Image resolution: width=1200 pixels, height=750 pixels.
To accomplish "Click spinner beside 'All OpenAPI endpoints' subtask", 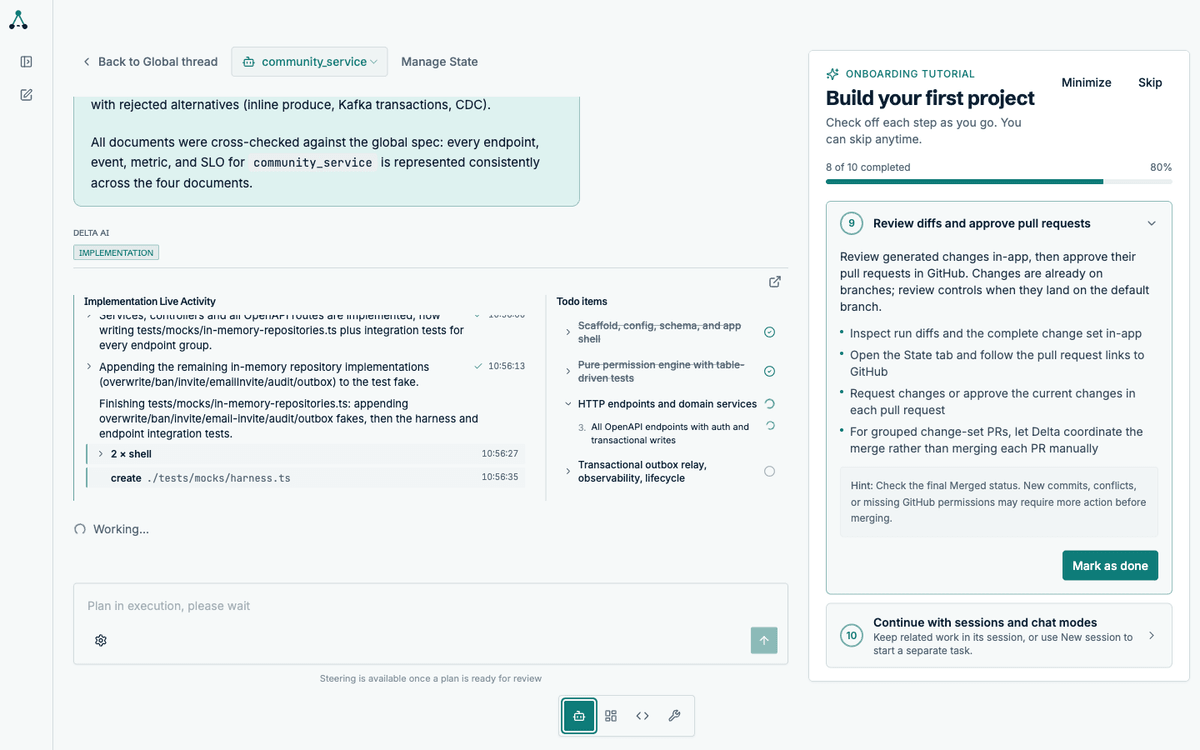I will click(770, 426).
